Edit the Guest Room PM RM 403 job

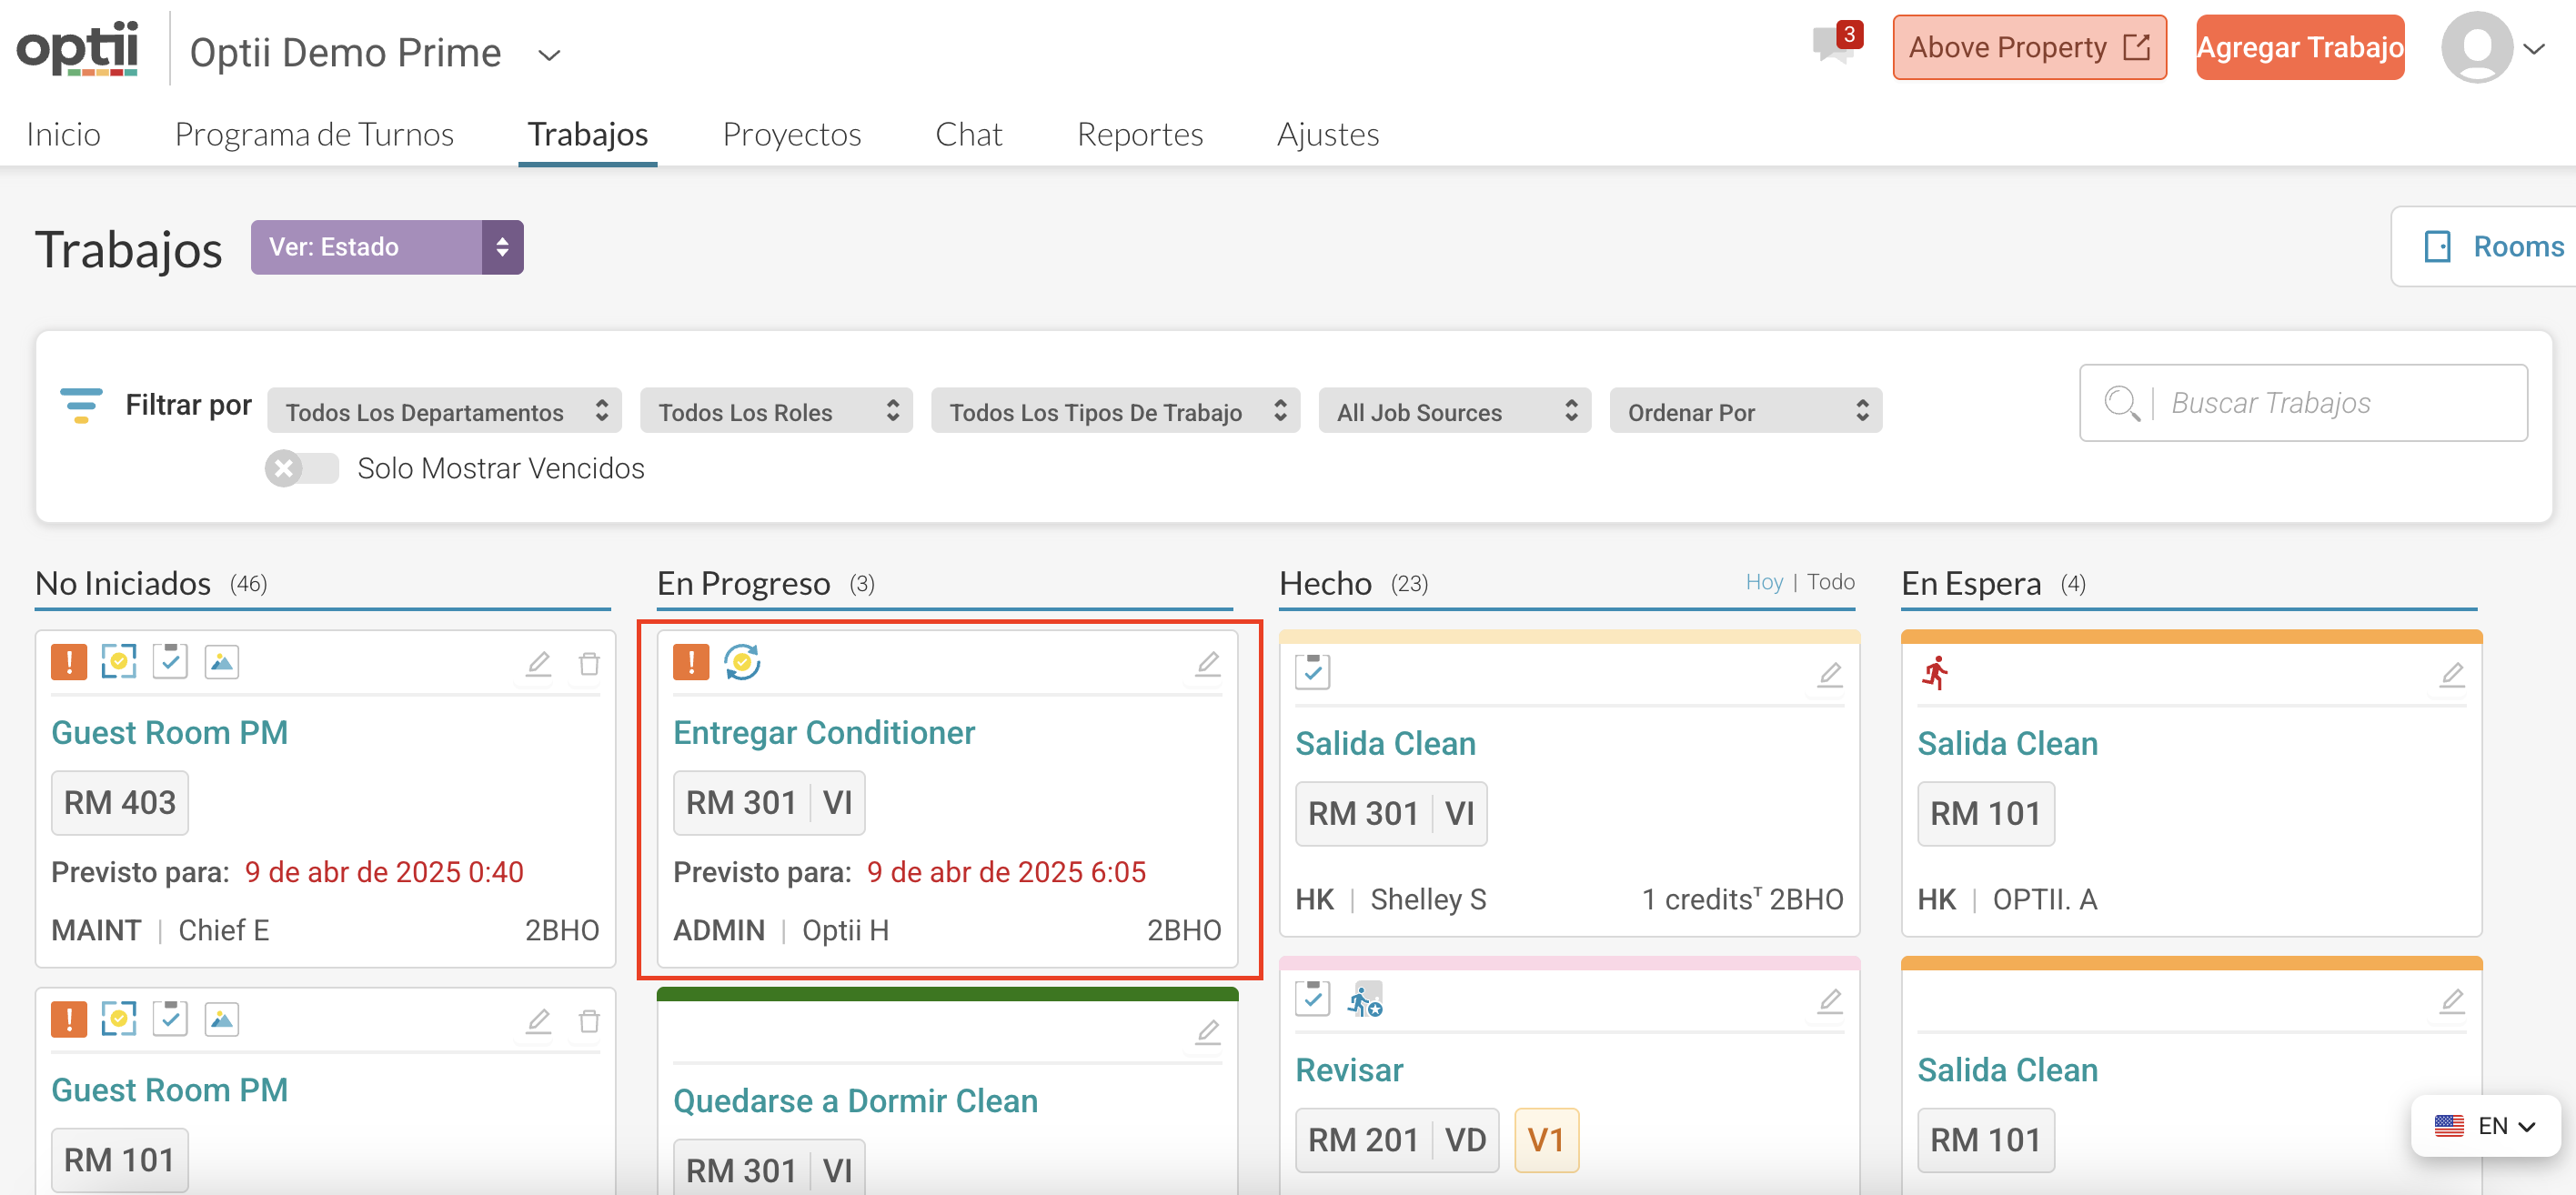[538, 663]
